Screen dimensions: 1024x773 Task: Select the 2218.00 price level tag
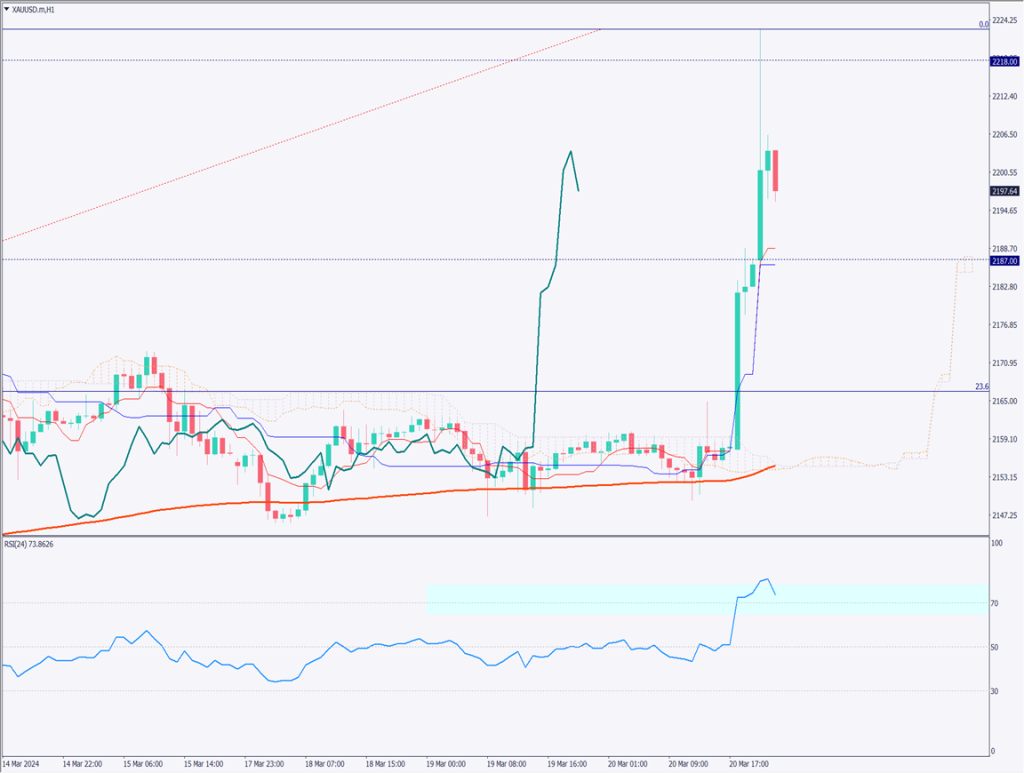click(1003, 61)
